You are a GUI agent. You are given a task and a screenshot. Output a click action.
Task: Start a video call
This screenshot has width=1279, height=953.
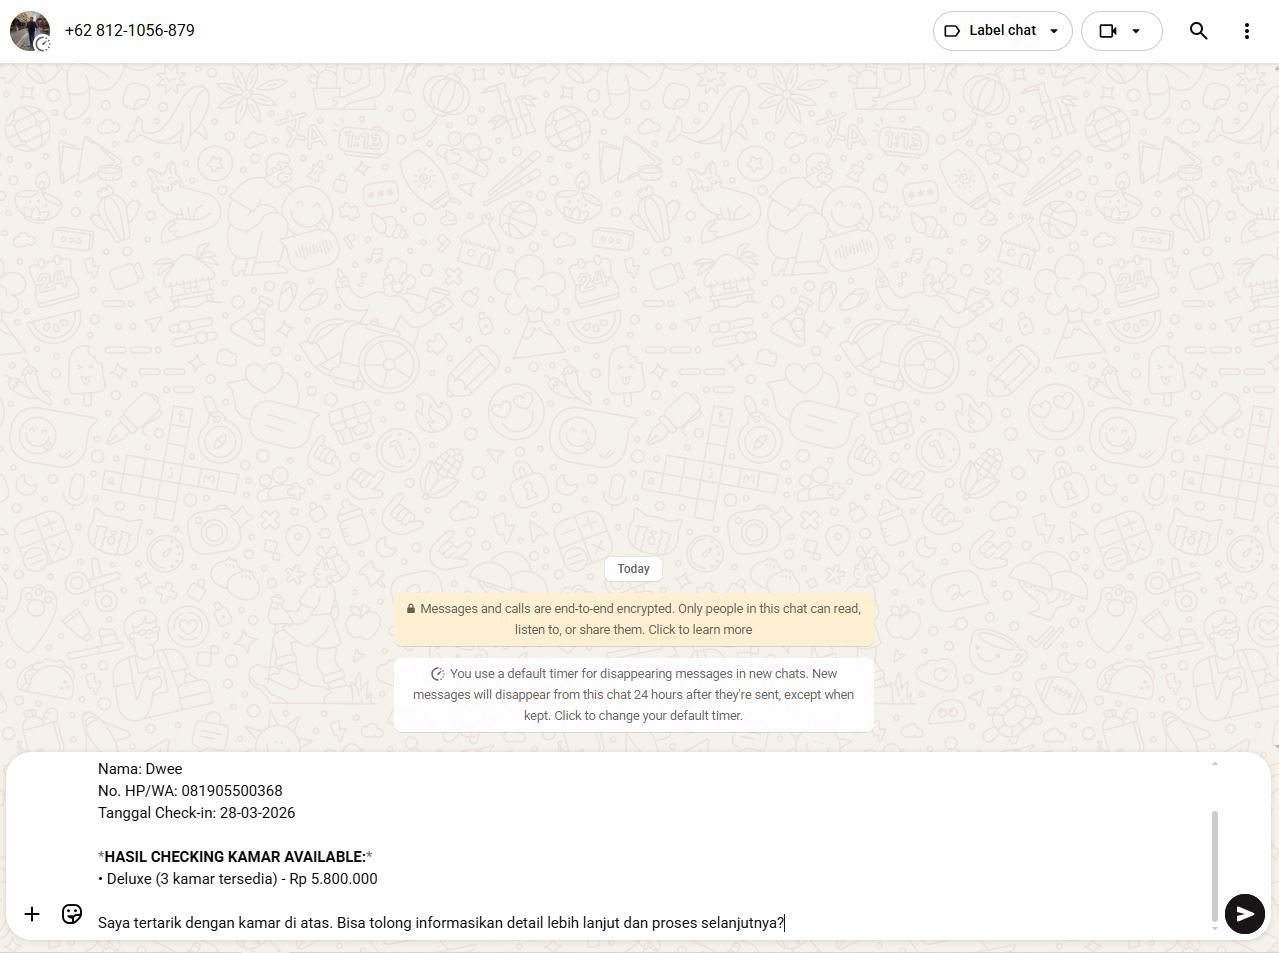1106,30
